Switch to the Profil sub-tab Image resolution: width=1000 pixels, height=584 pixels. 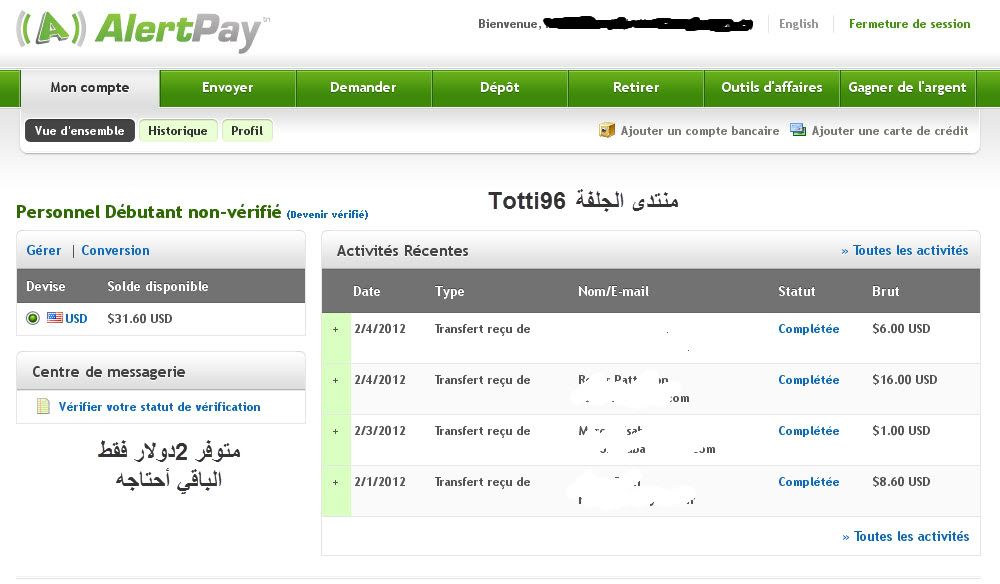[x=247, y=131]
